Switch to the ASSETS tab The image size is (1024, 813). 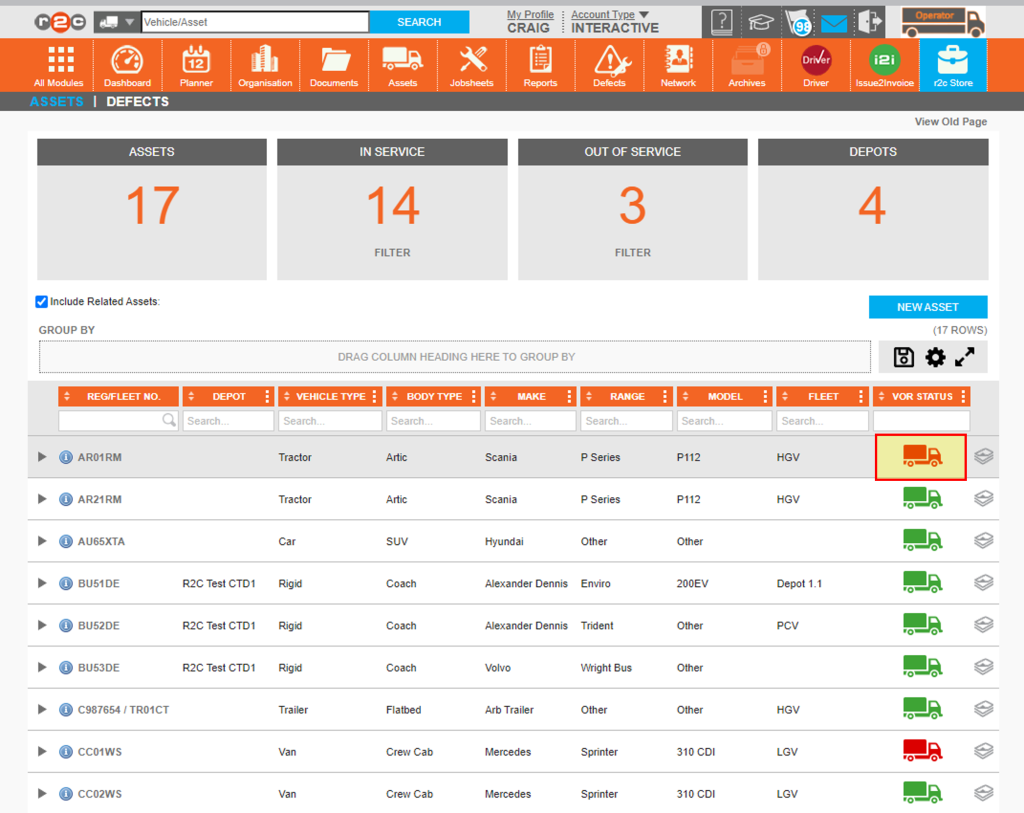57,101
